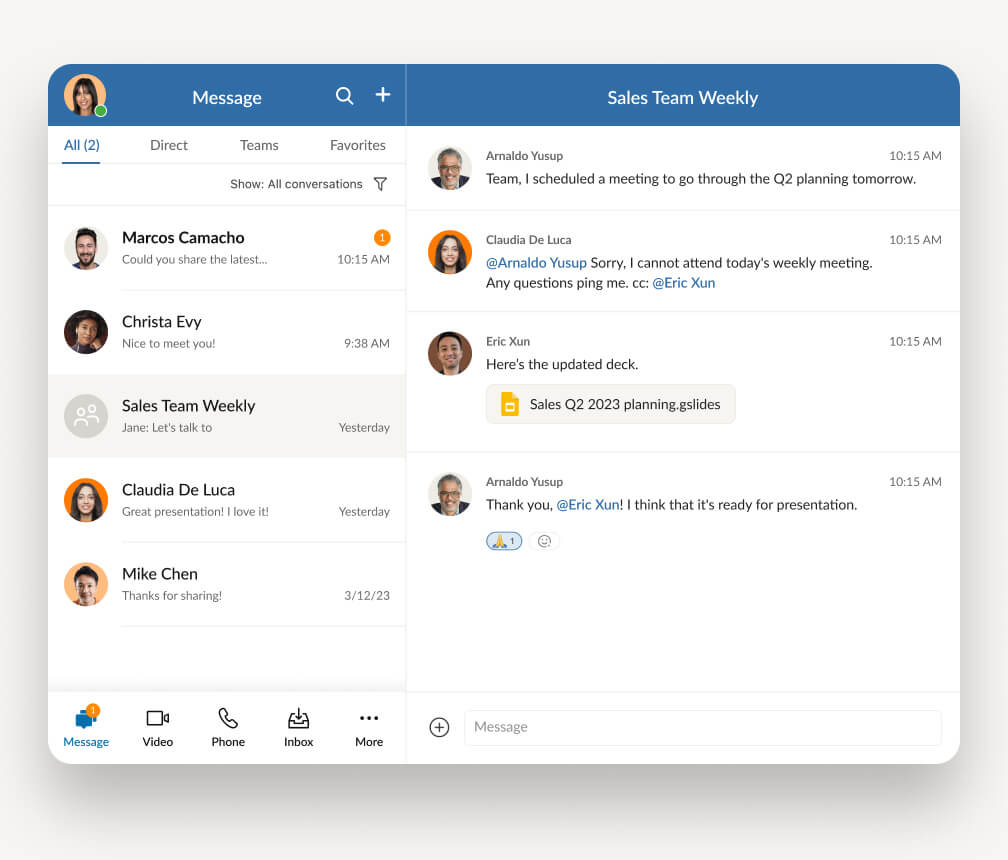Start a new conversation with the plus icon
This screenshot has height=860, width=1008.
coord(382,95)
